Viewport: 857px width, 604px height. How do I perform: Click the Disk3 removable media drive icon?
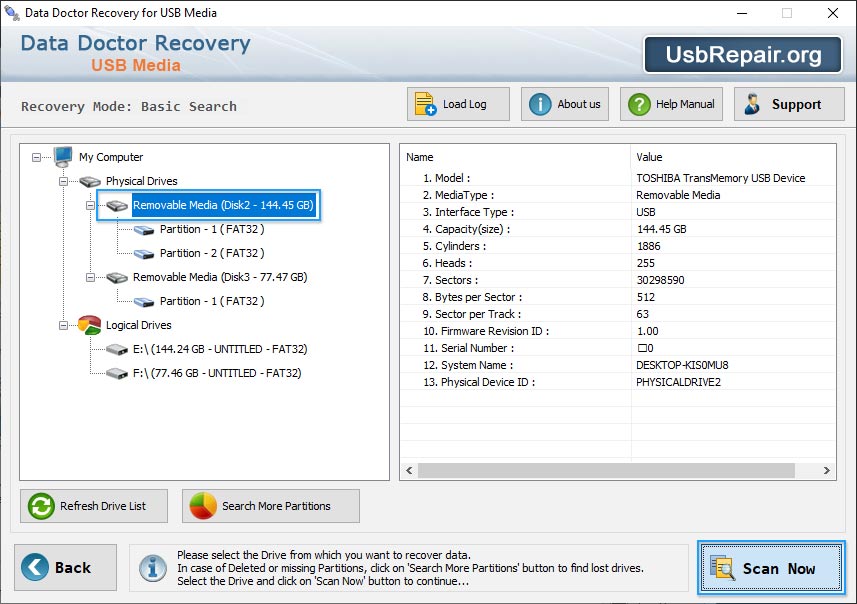pos(117,278)
